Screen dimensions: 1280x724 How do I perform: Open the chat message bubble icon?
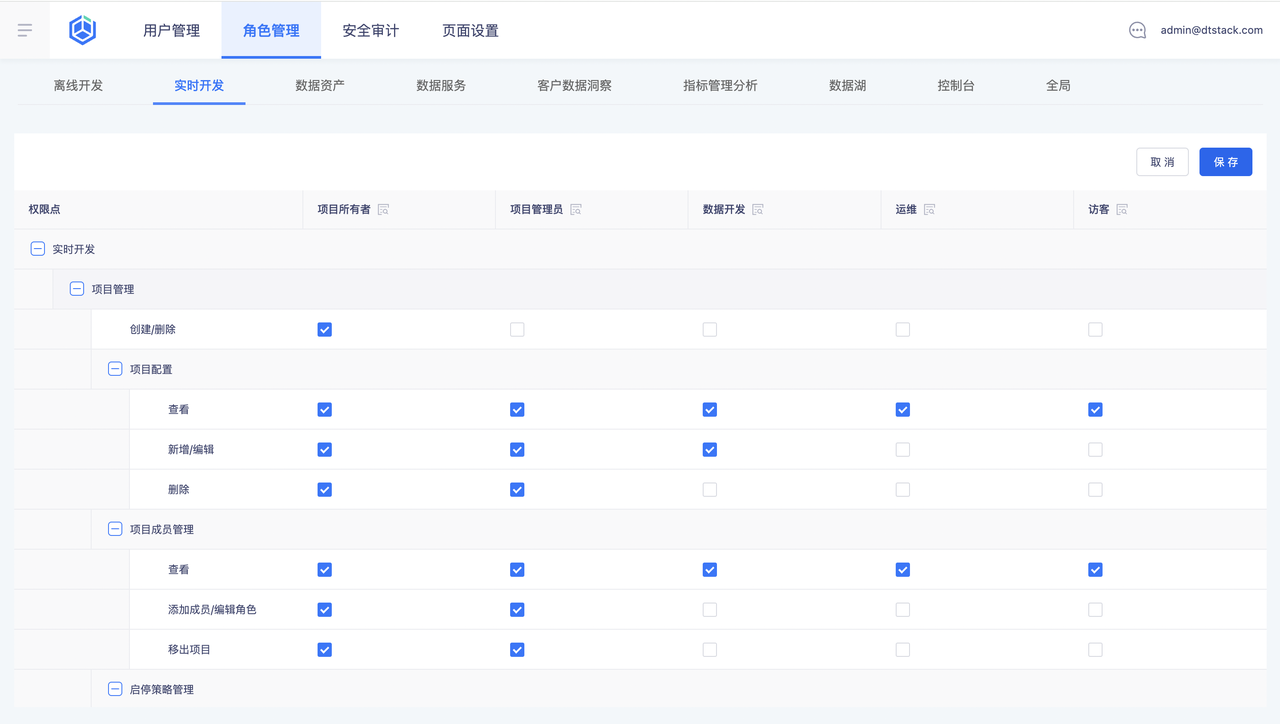click(x=1137, y=30)
